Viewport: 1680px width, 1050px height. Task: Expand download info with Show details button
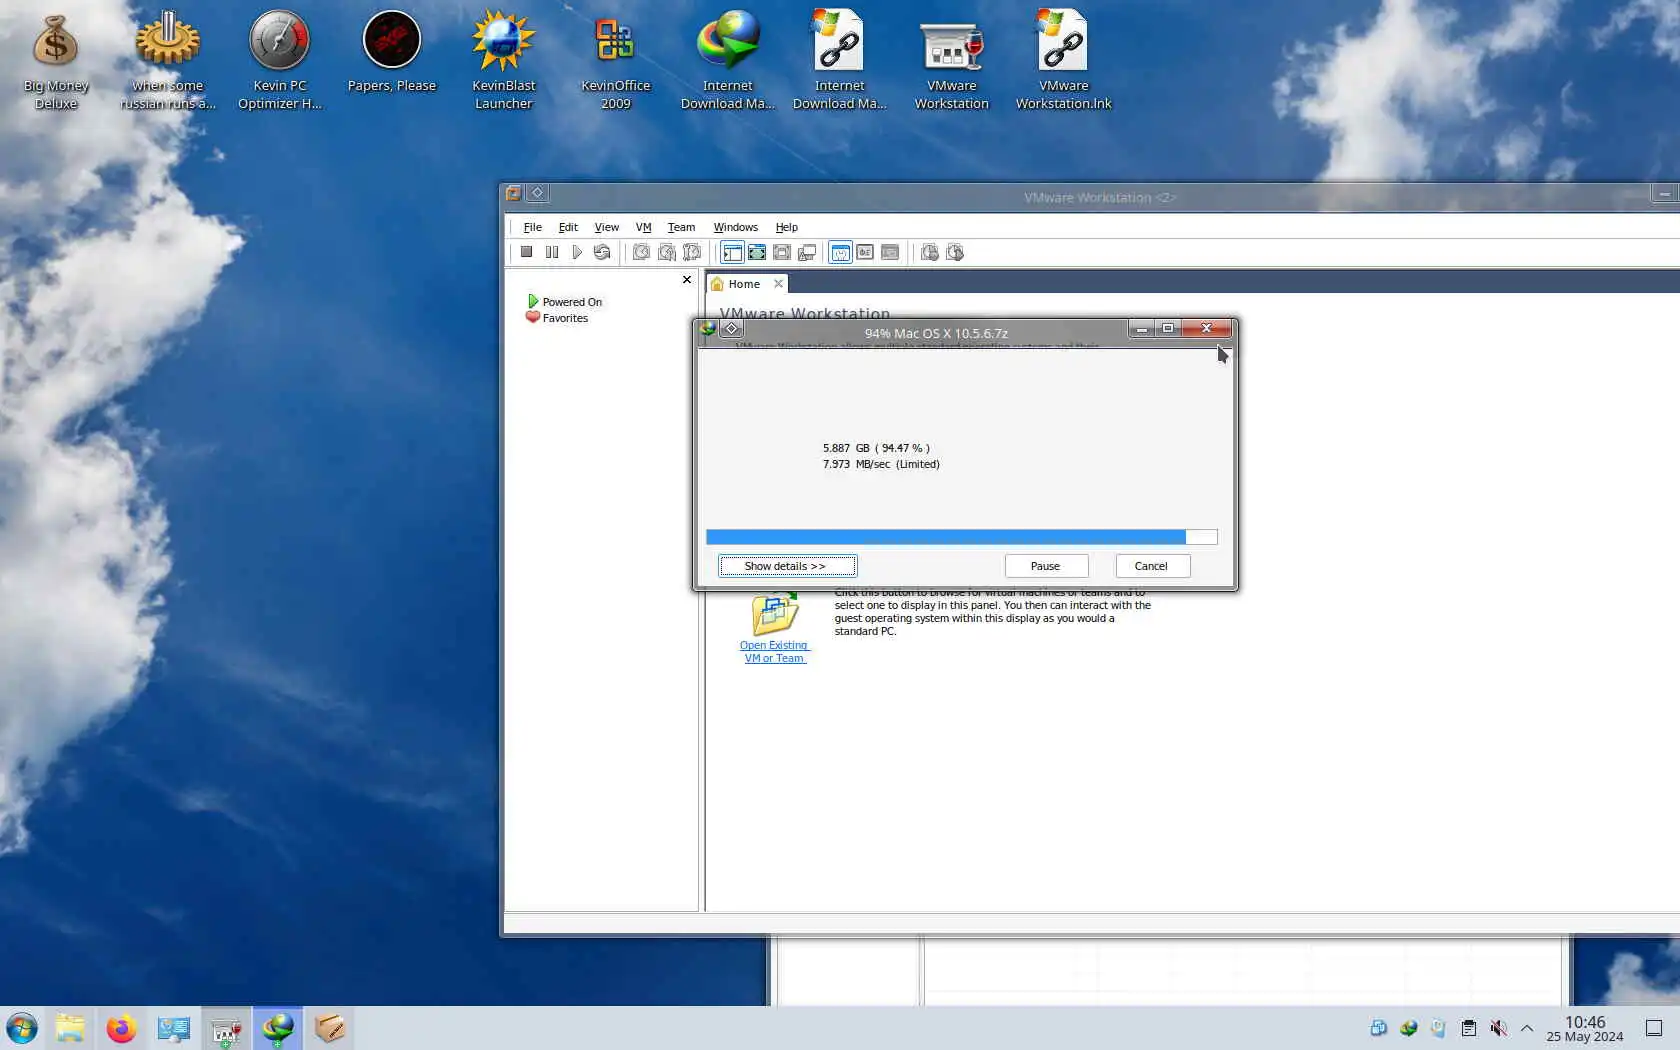coord(787,566)
